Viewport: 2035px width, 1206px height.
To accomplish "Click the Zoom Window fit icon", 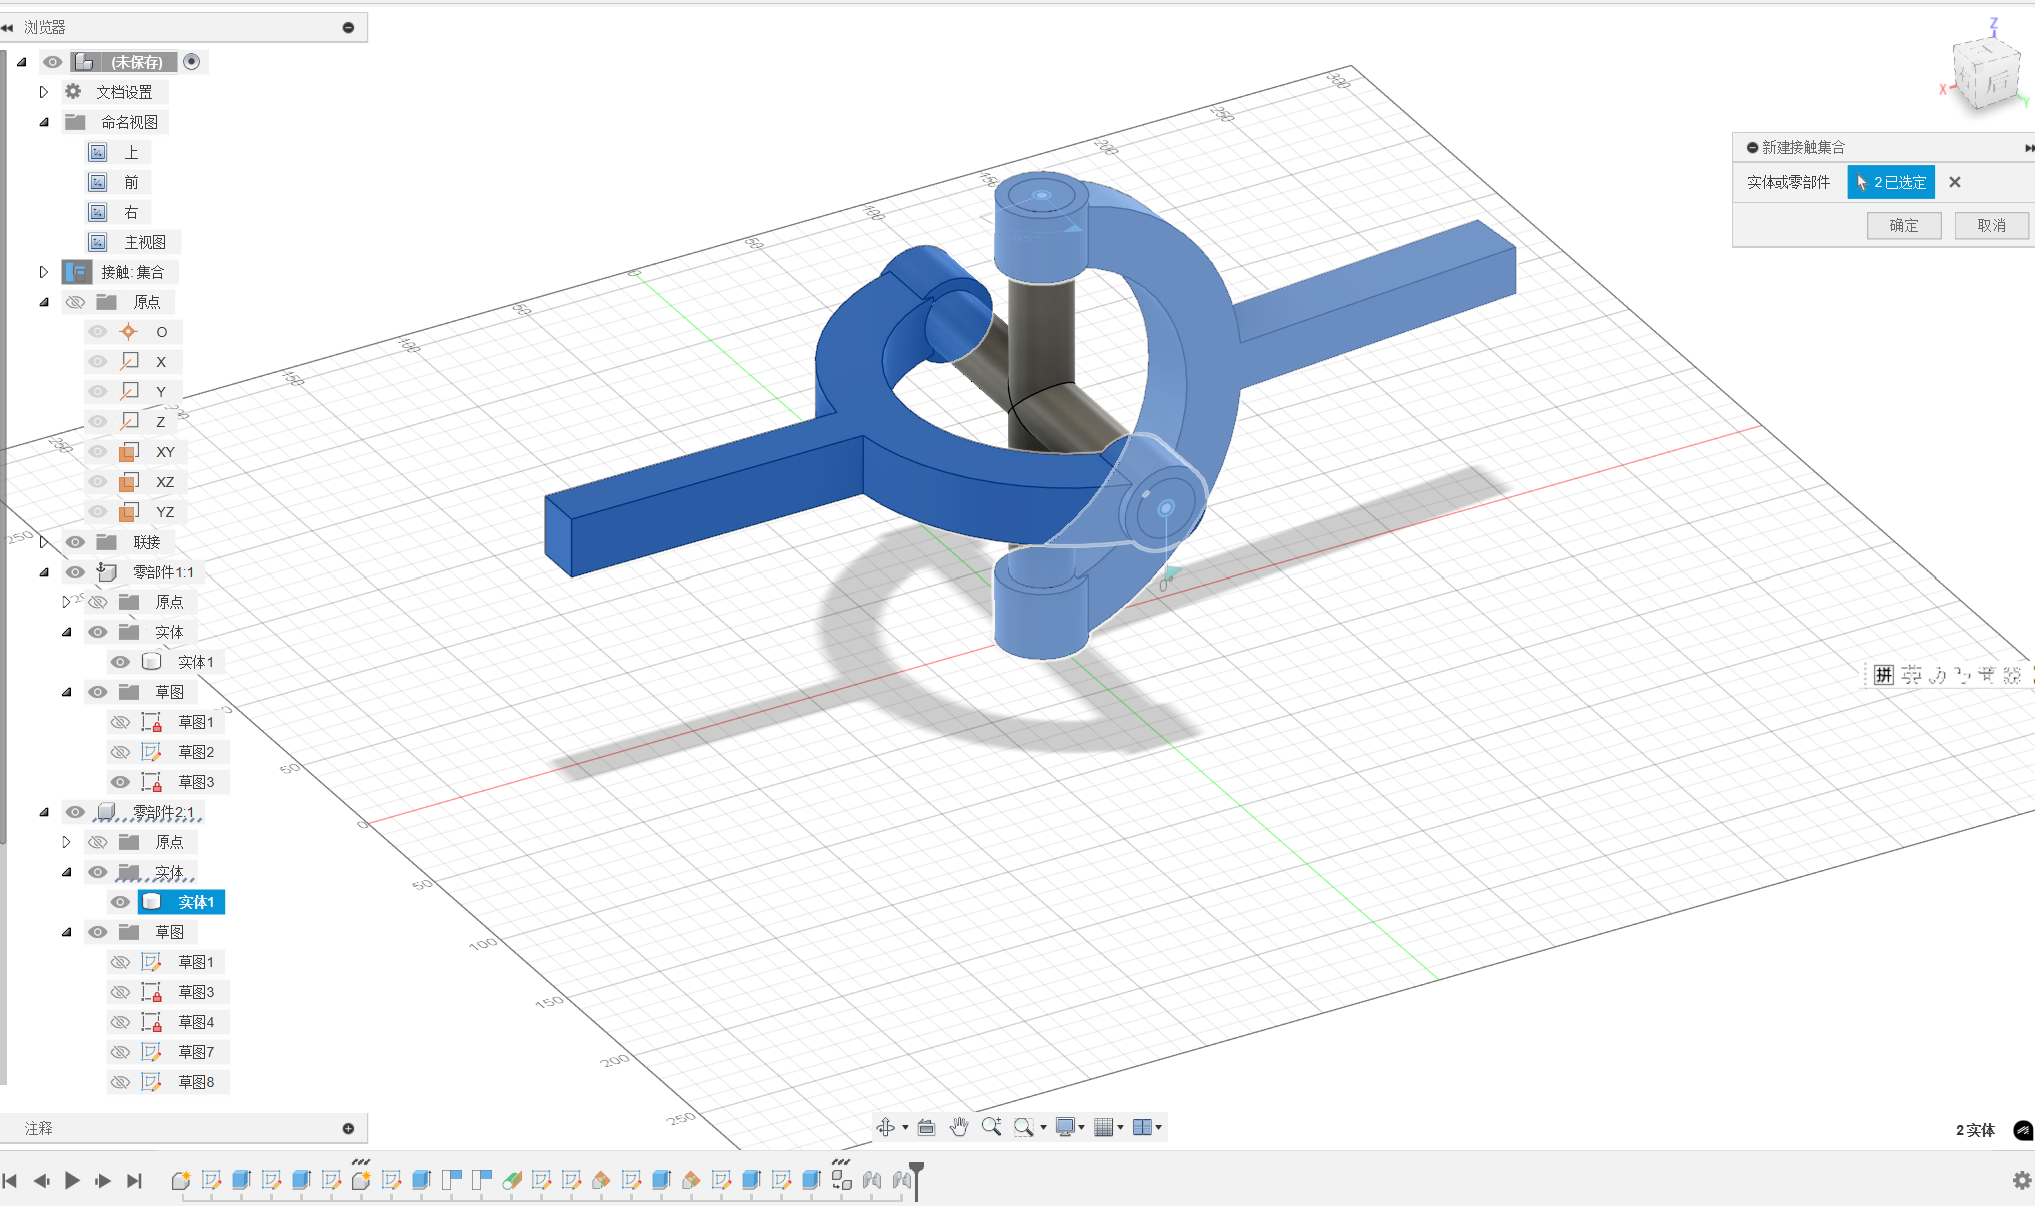I will 1024,1127.
